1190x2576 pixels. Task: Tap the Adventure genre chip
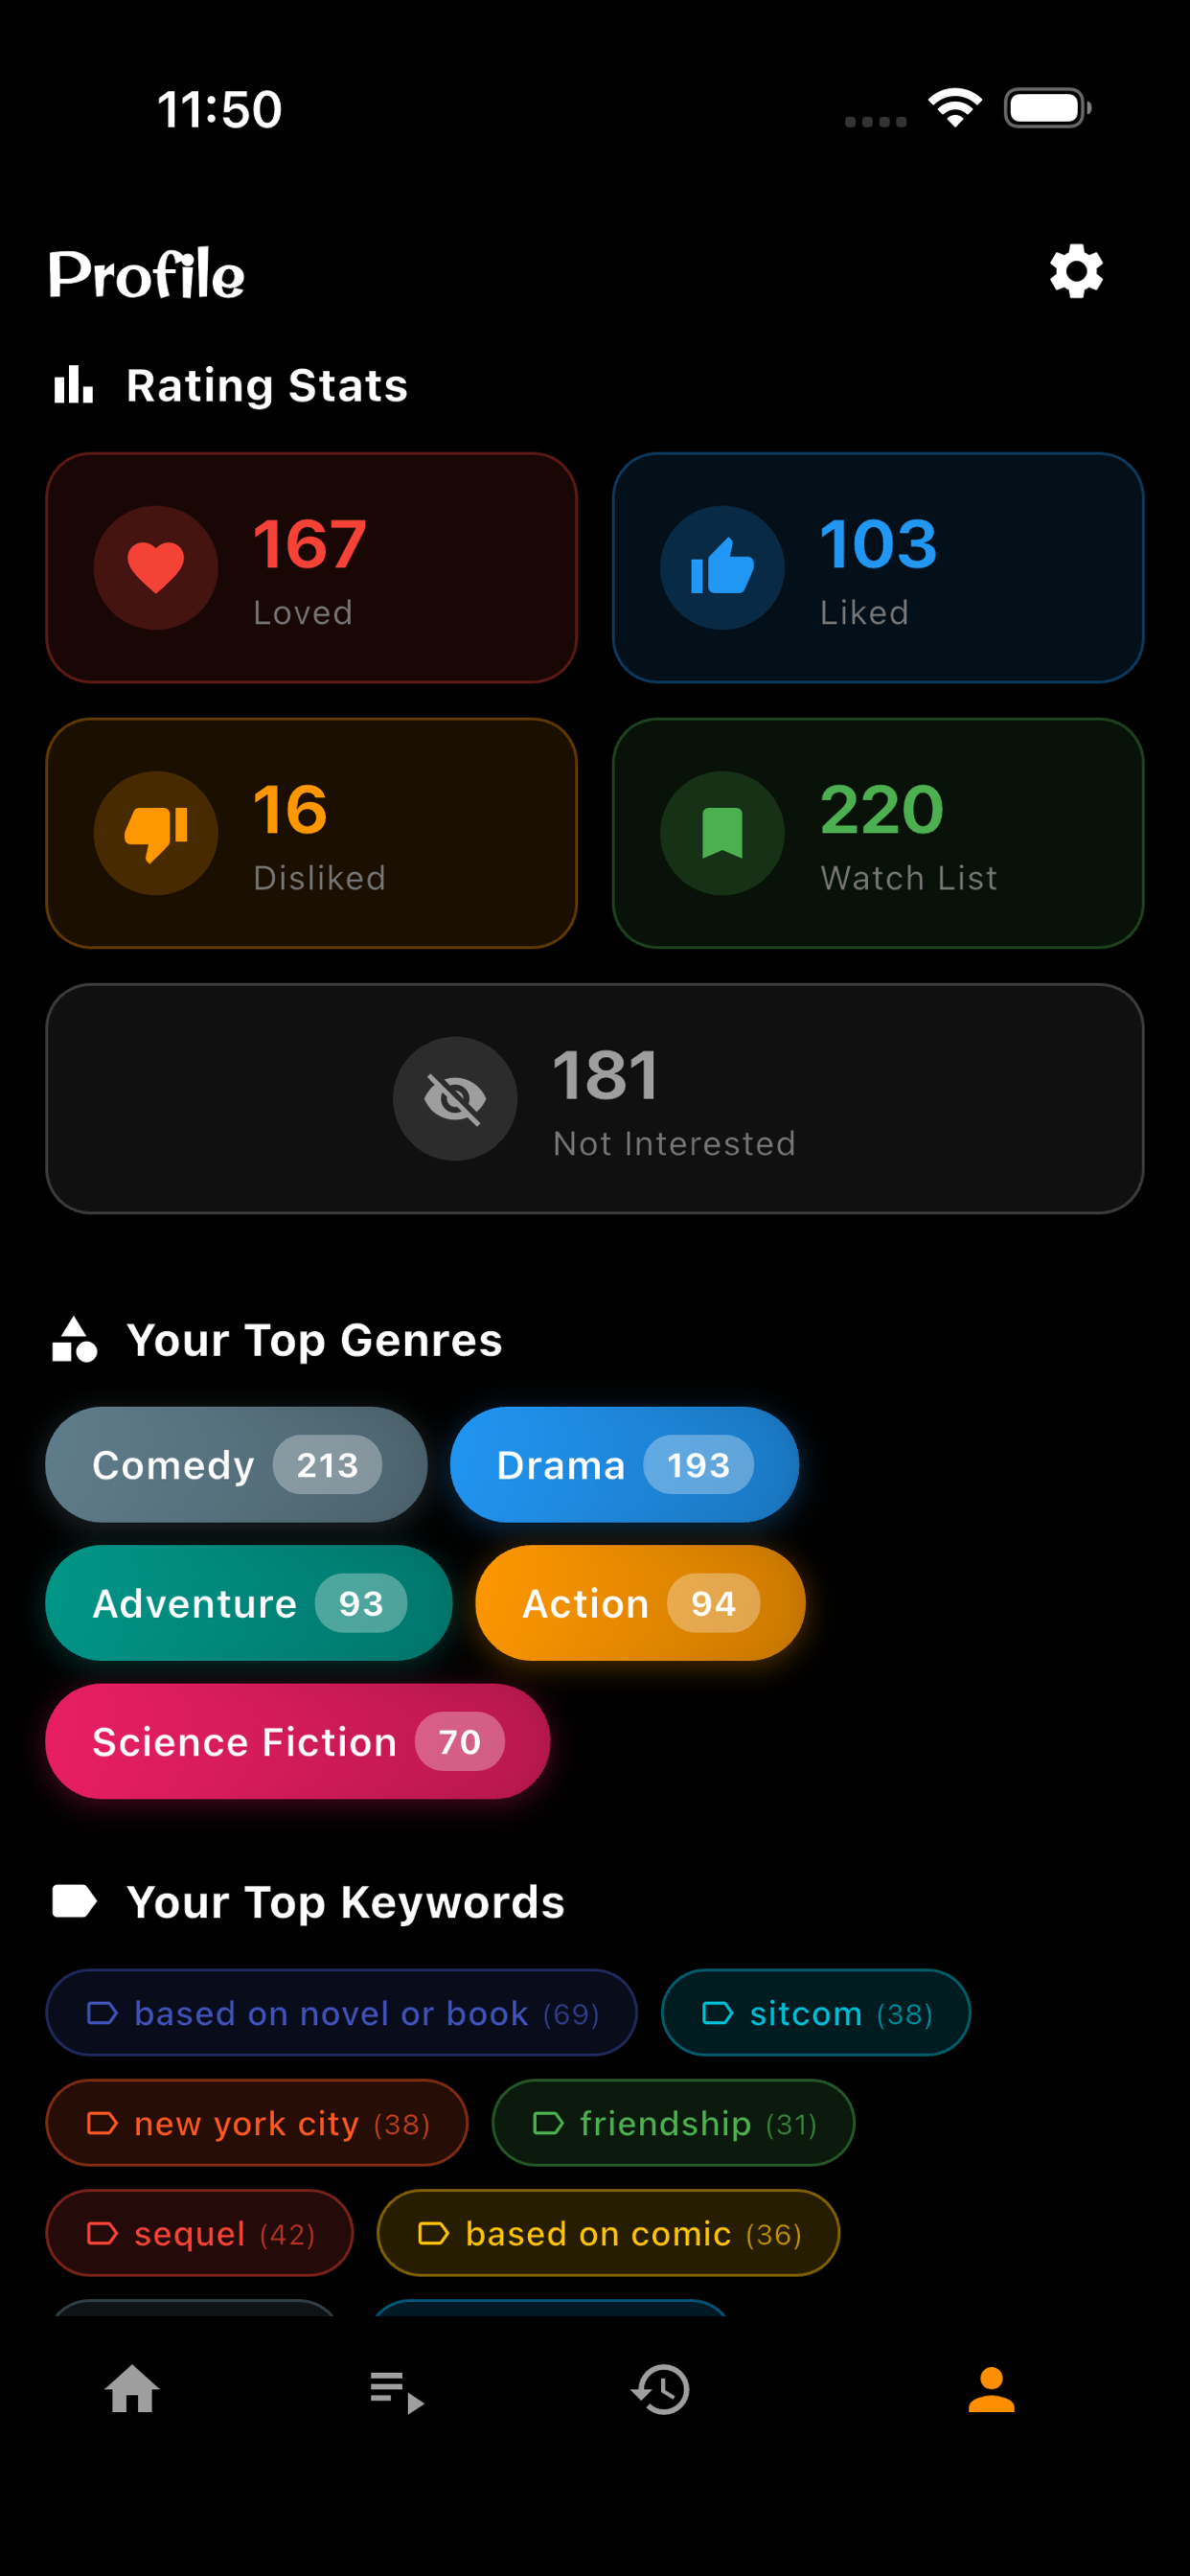[x=248, y=1603]
